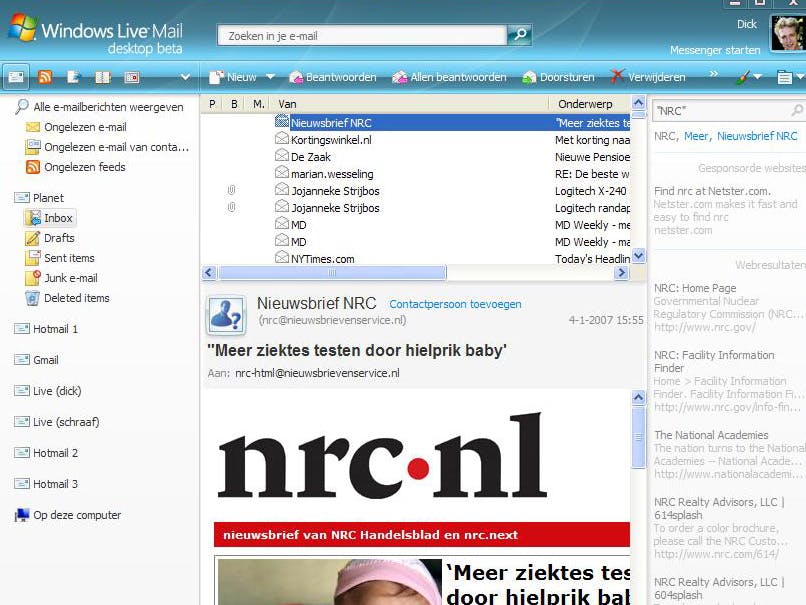806x605 pixels.
Task: Switch to the Mail shortcut icon
Action: coord(18,76)
